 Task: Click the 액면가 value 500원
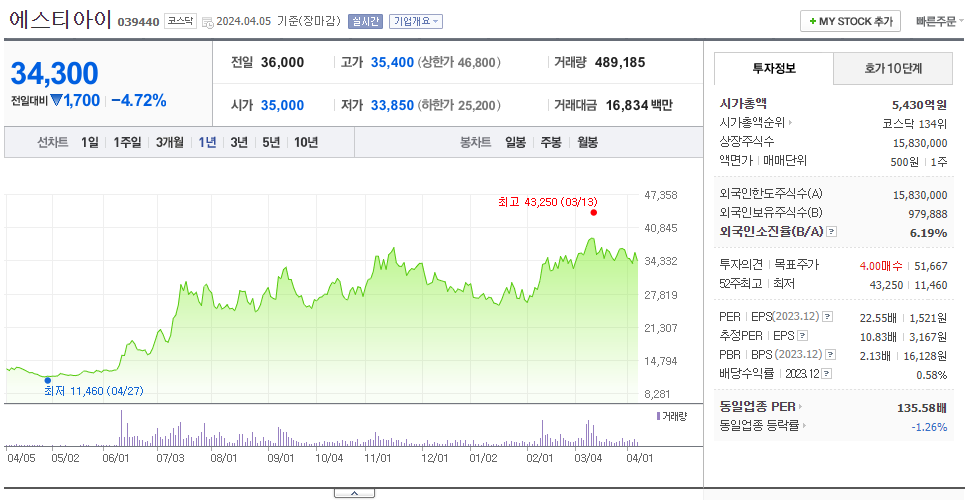[x=906, y=162]
